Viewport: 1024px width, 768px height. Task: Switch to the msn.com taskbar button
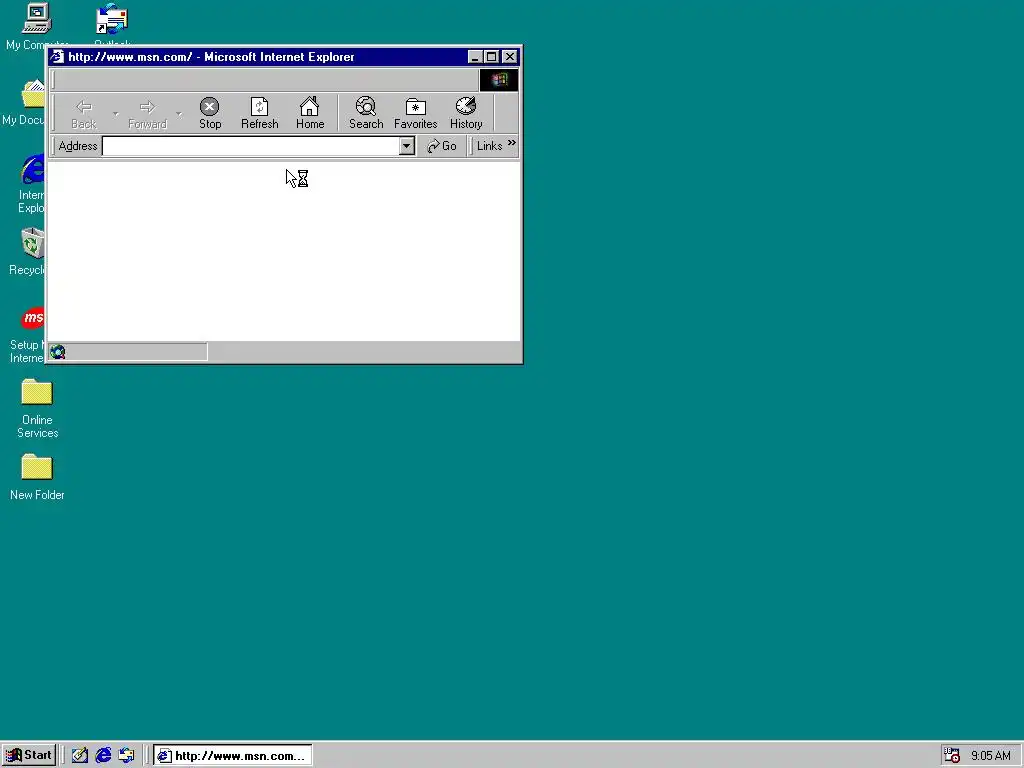(232, 756)
